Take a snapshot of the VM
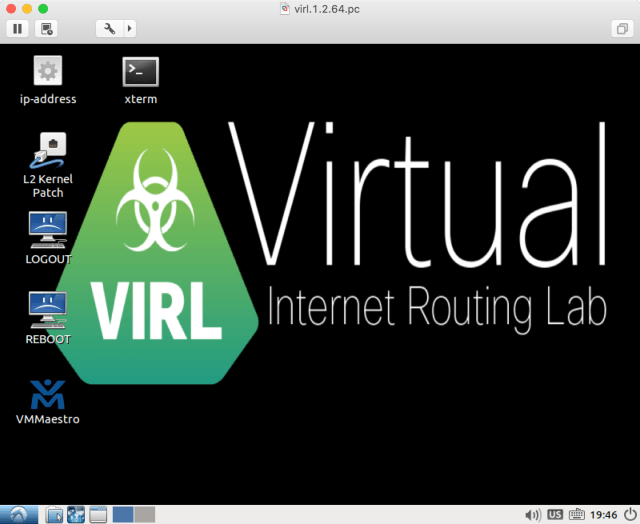 tap(46, 29)
